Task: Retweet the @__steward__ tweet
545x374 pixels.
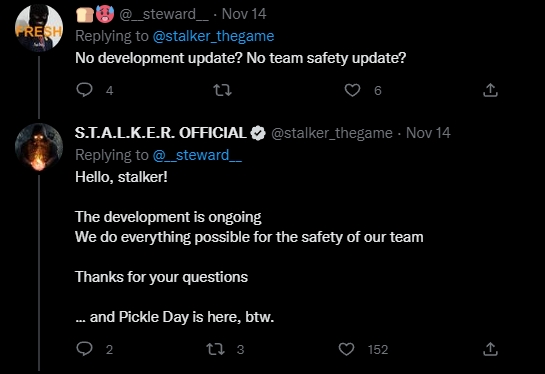Action: coord(222,90)
